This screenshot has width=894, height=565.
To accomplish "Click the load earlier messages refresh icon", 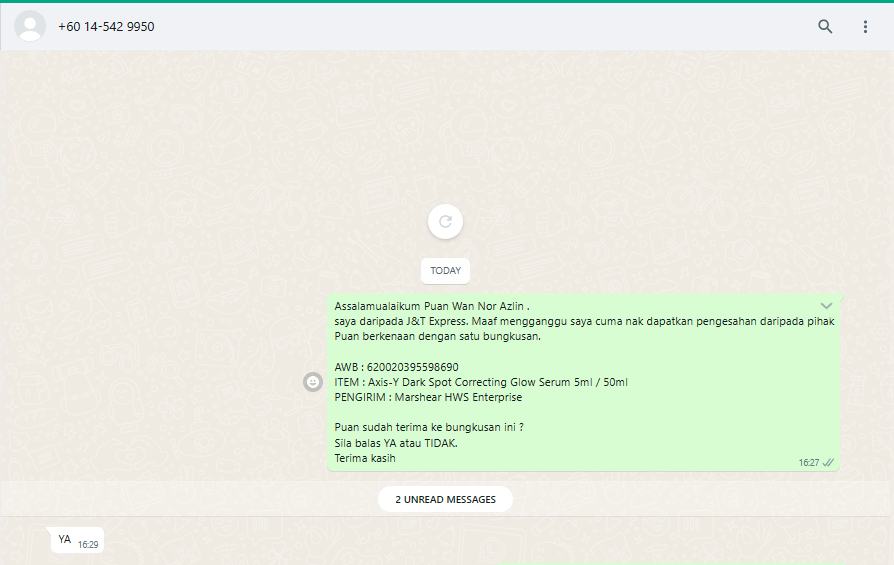I will (x=445, y=221).
